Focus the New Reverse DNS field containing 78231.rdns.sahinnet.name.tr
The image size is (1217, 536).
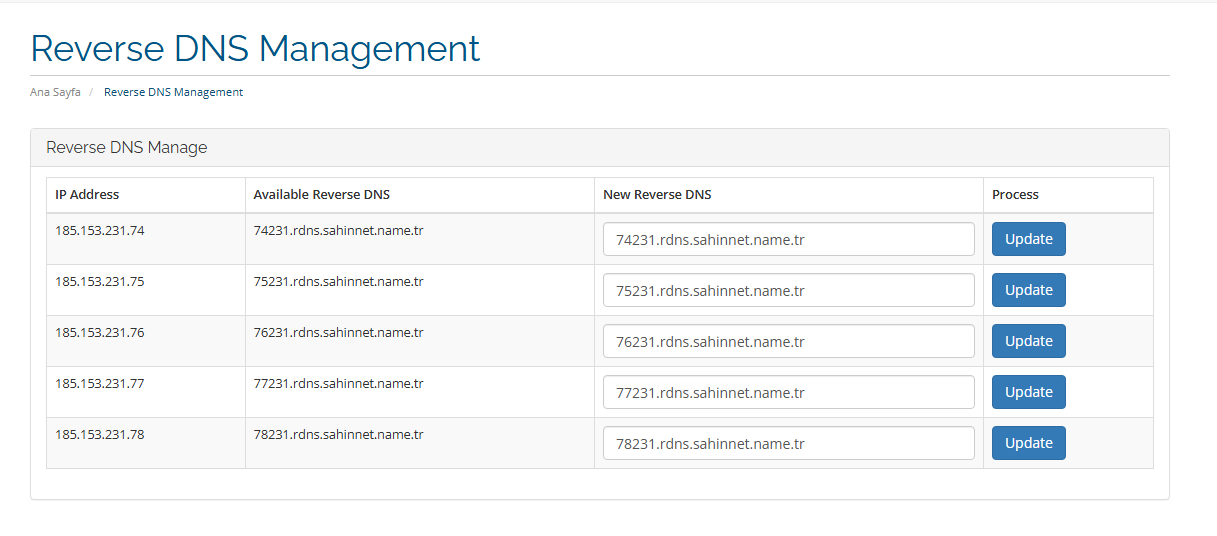(x=789, y=443)
